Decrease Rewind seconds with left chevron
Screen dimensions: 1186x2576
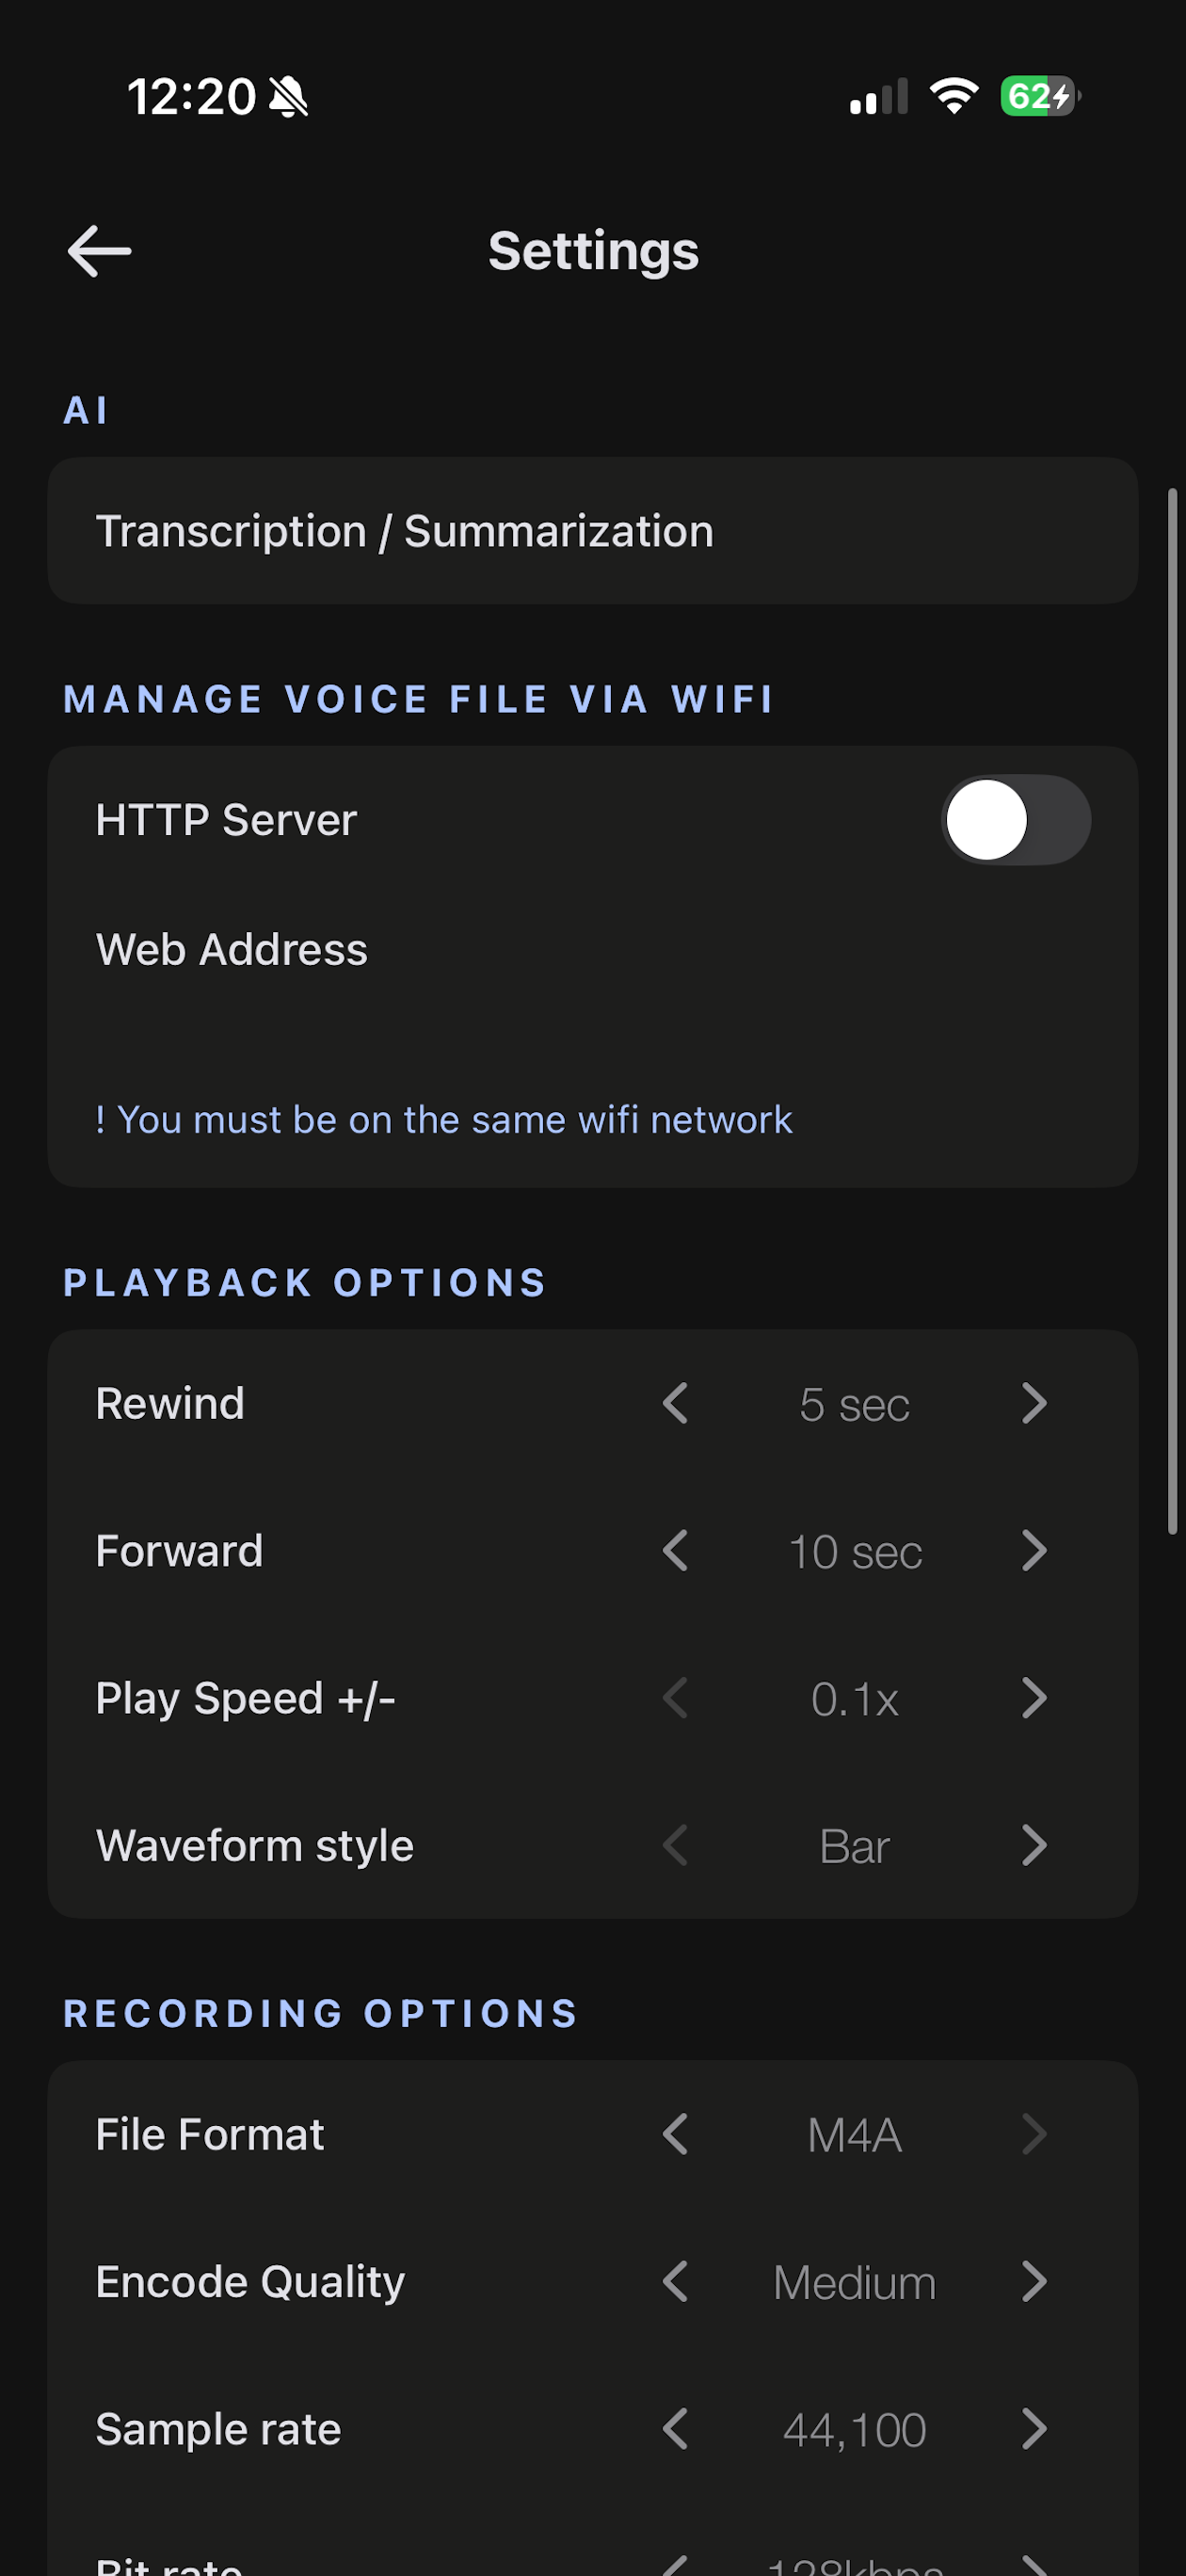676,1403
